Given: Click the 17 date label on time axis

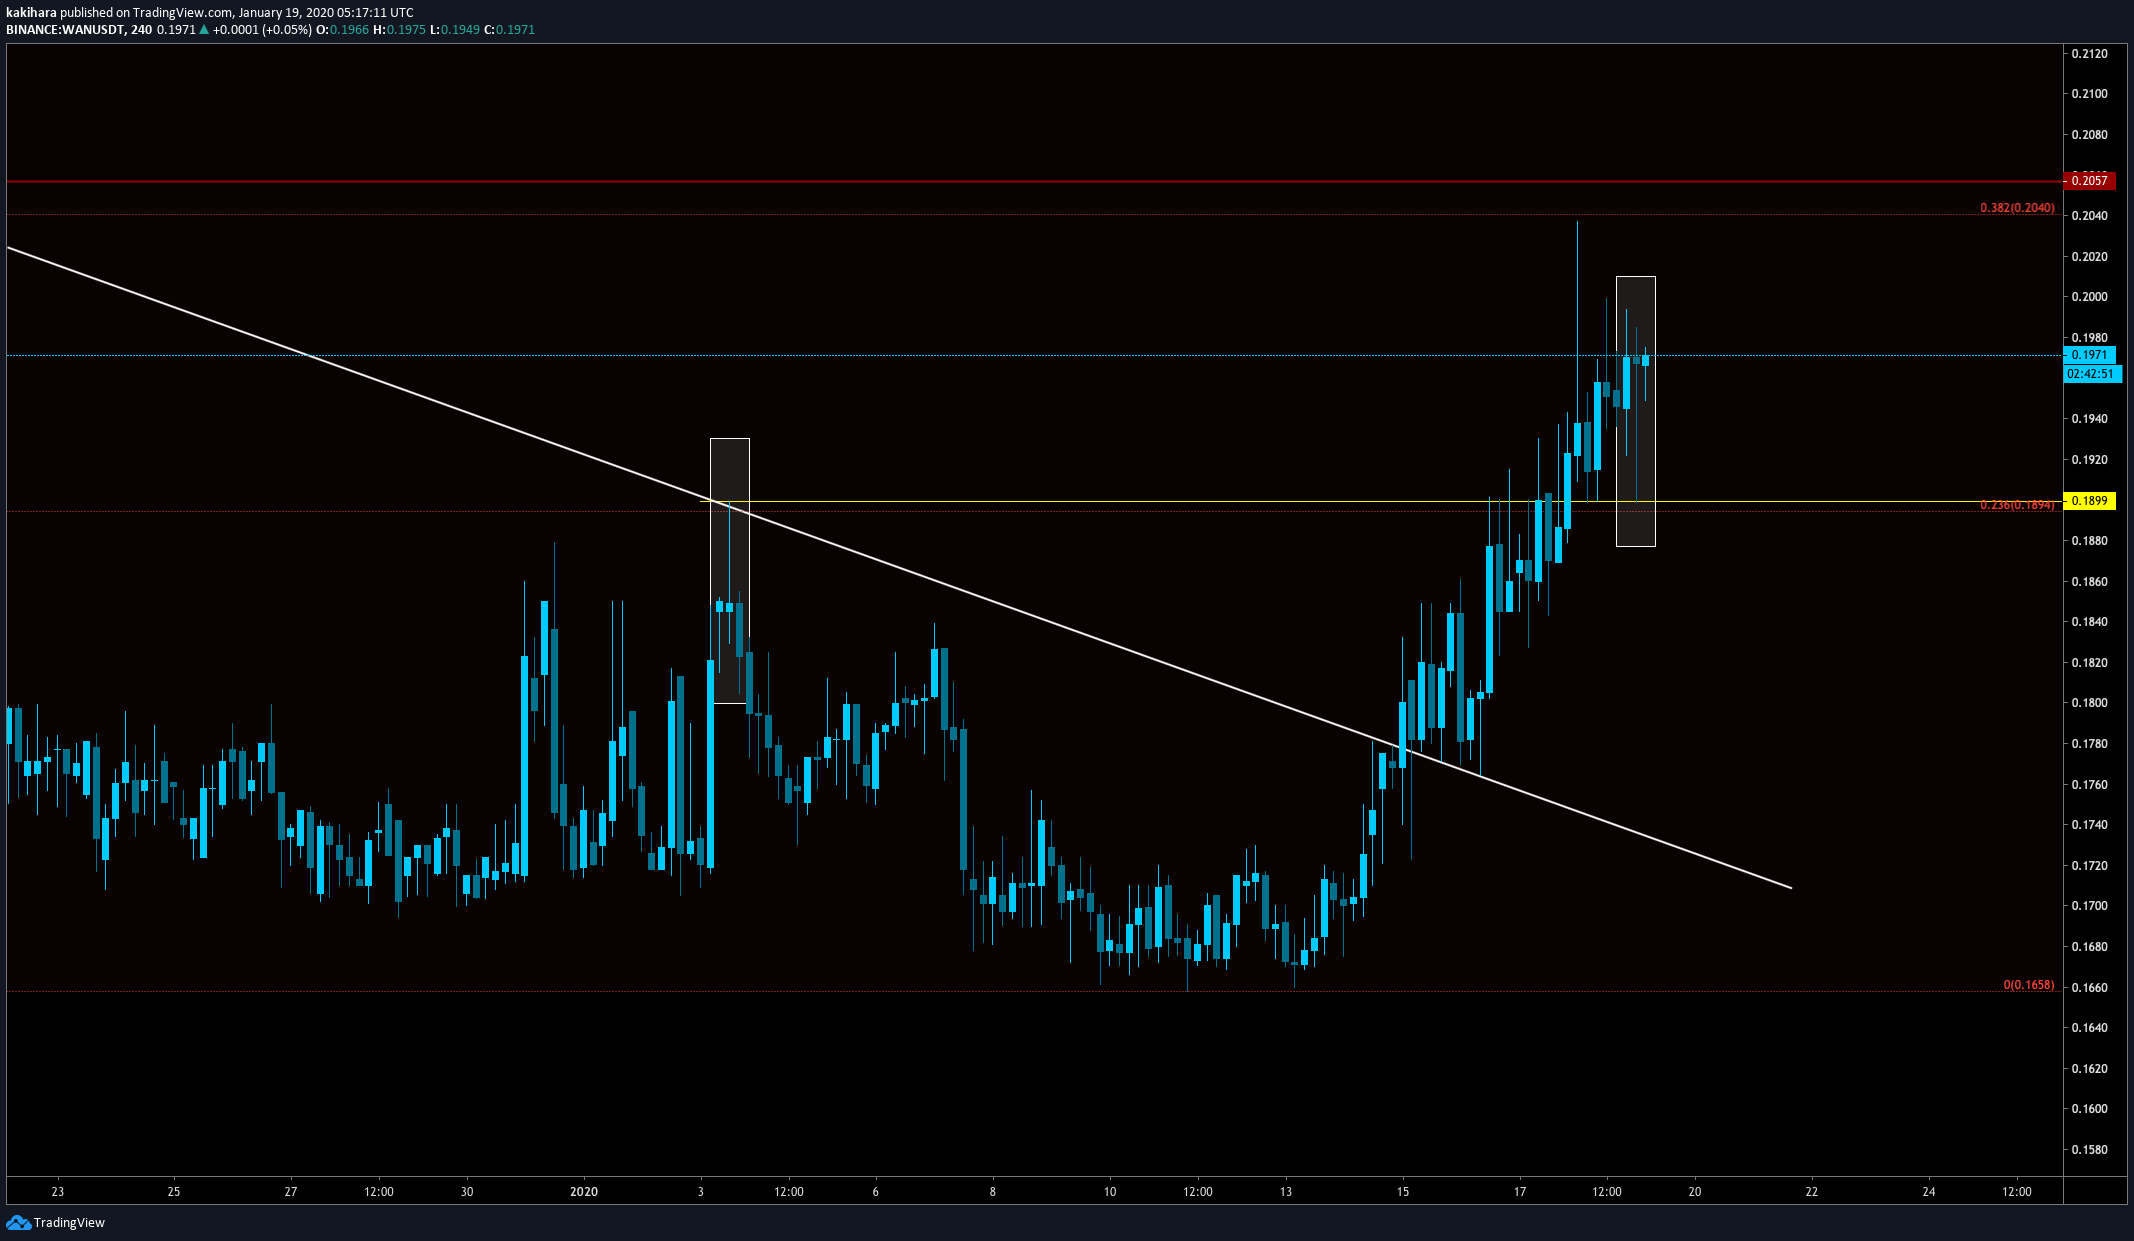Looking at the screenshot, I should pyautogui.click(x=1520, y=1192).
